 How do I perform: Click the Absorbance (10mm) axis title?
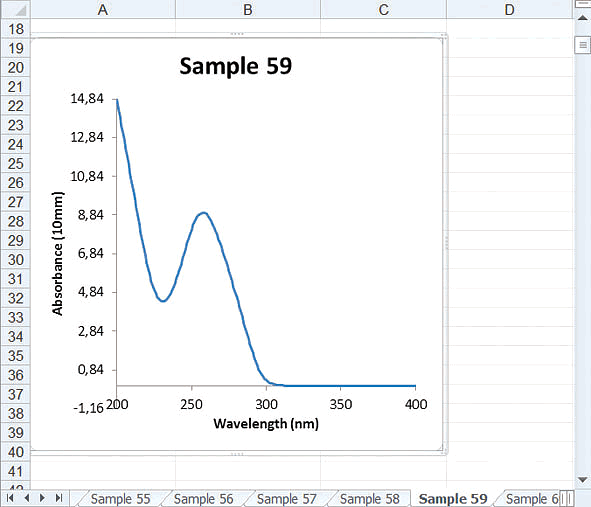point(57,253)
